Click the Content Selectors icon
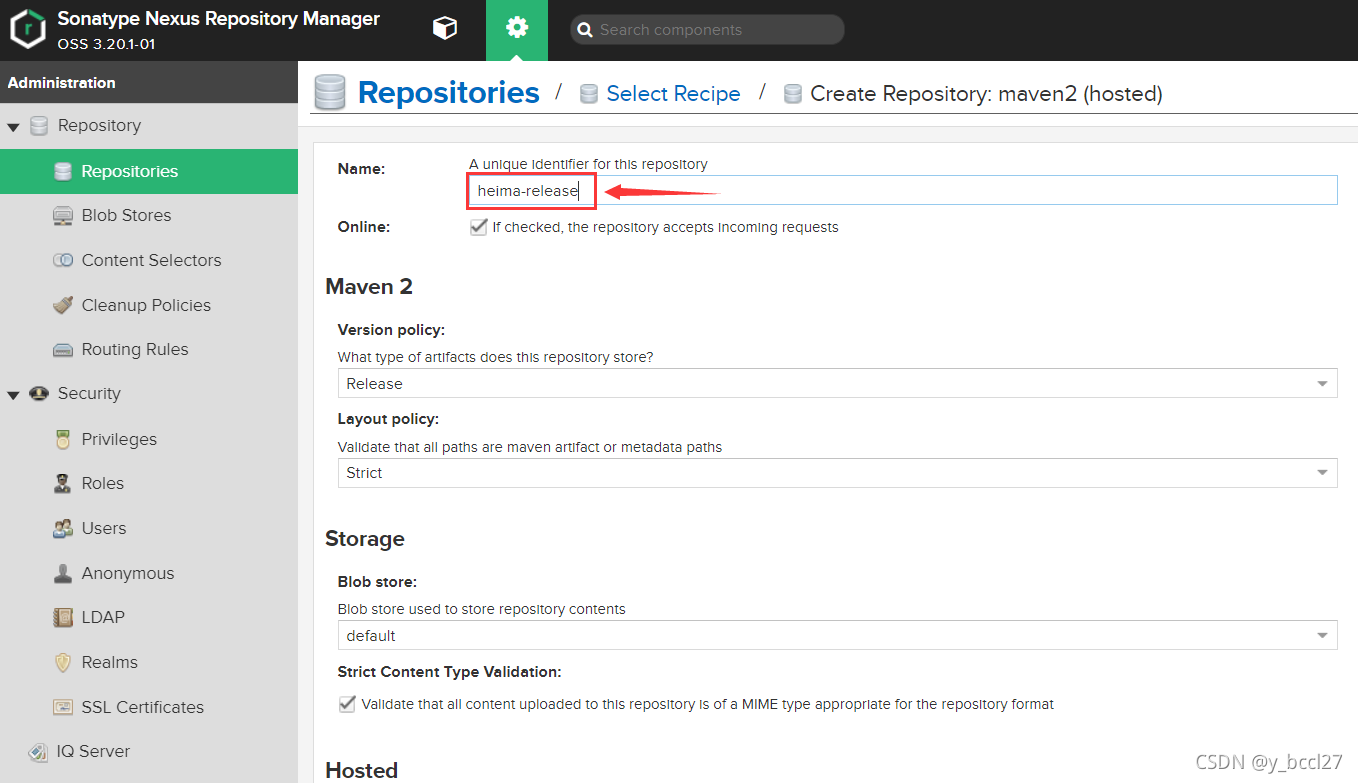 pos(63,260)
